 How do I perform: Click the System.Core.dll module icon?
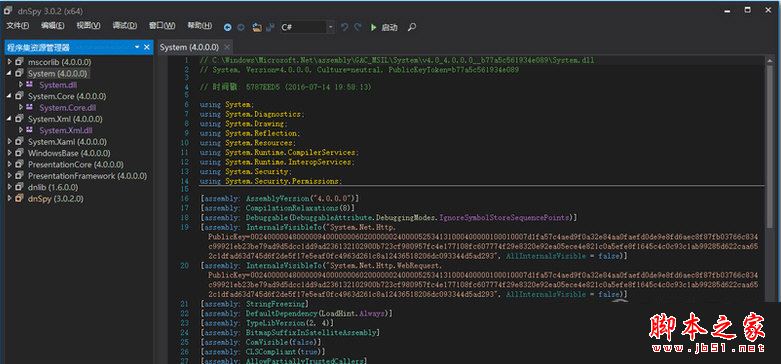(30, 107)
